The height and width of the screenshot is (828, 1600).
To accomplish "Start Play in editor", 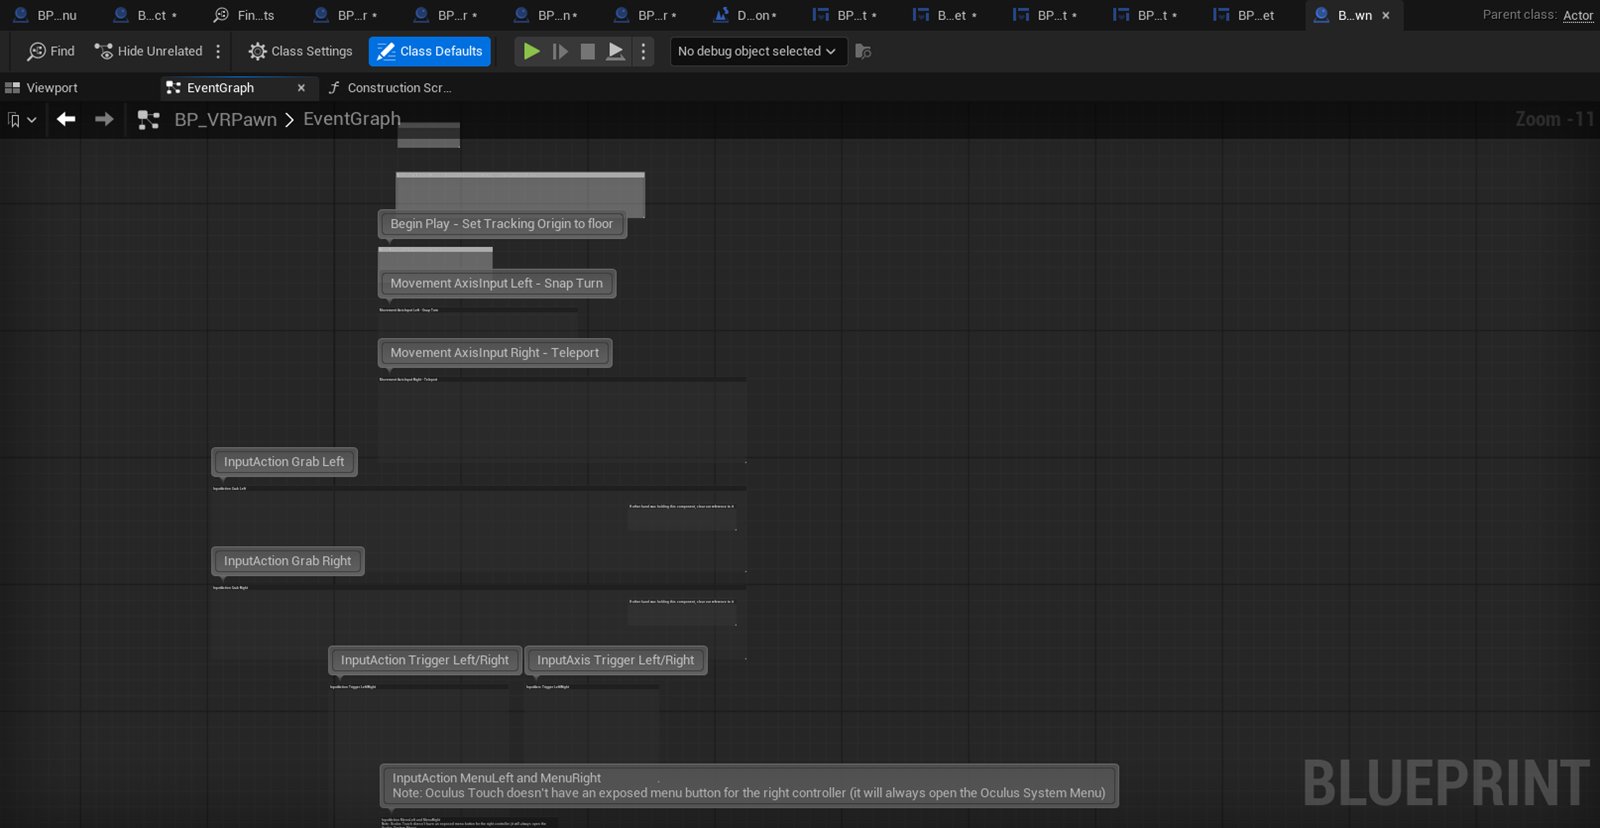I will point(532,51).
